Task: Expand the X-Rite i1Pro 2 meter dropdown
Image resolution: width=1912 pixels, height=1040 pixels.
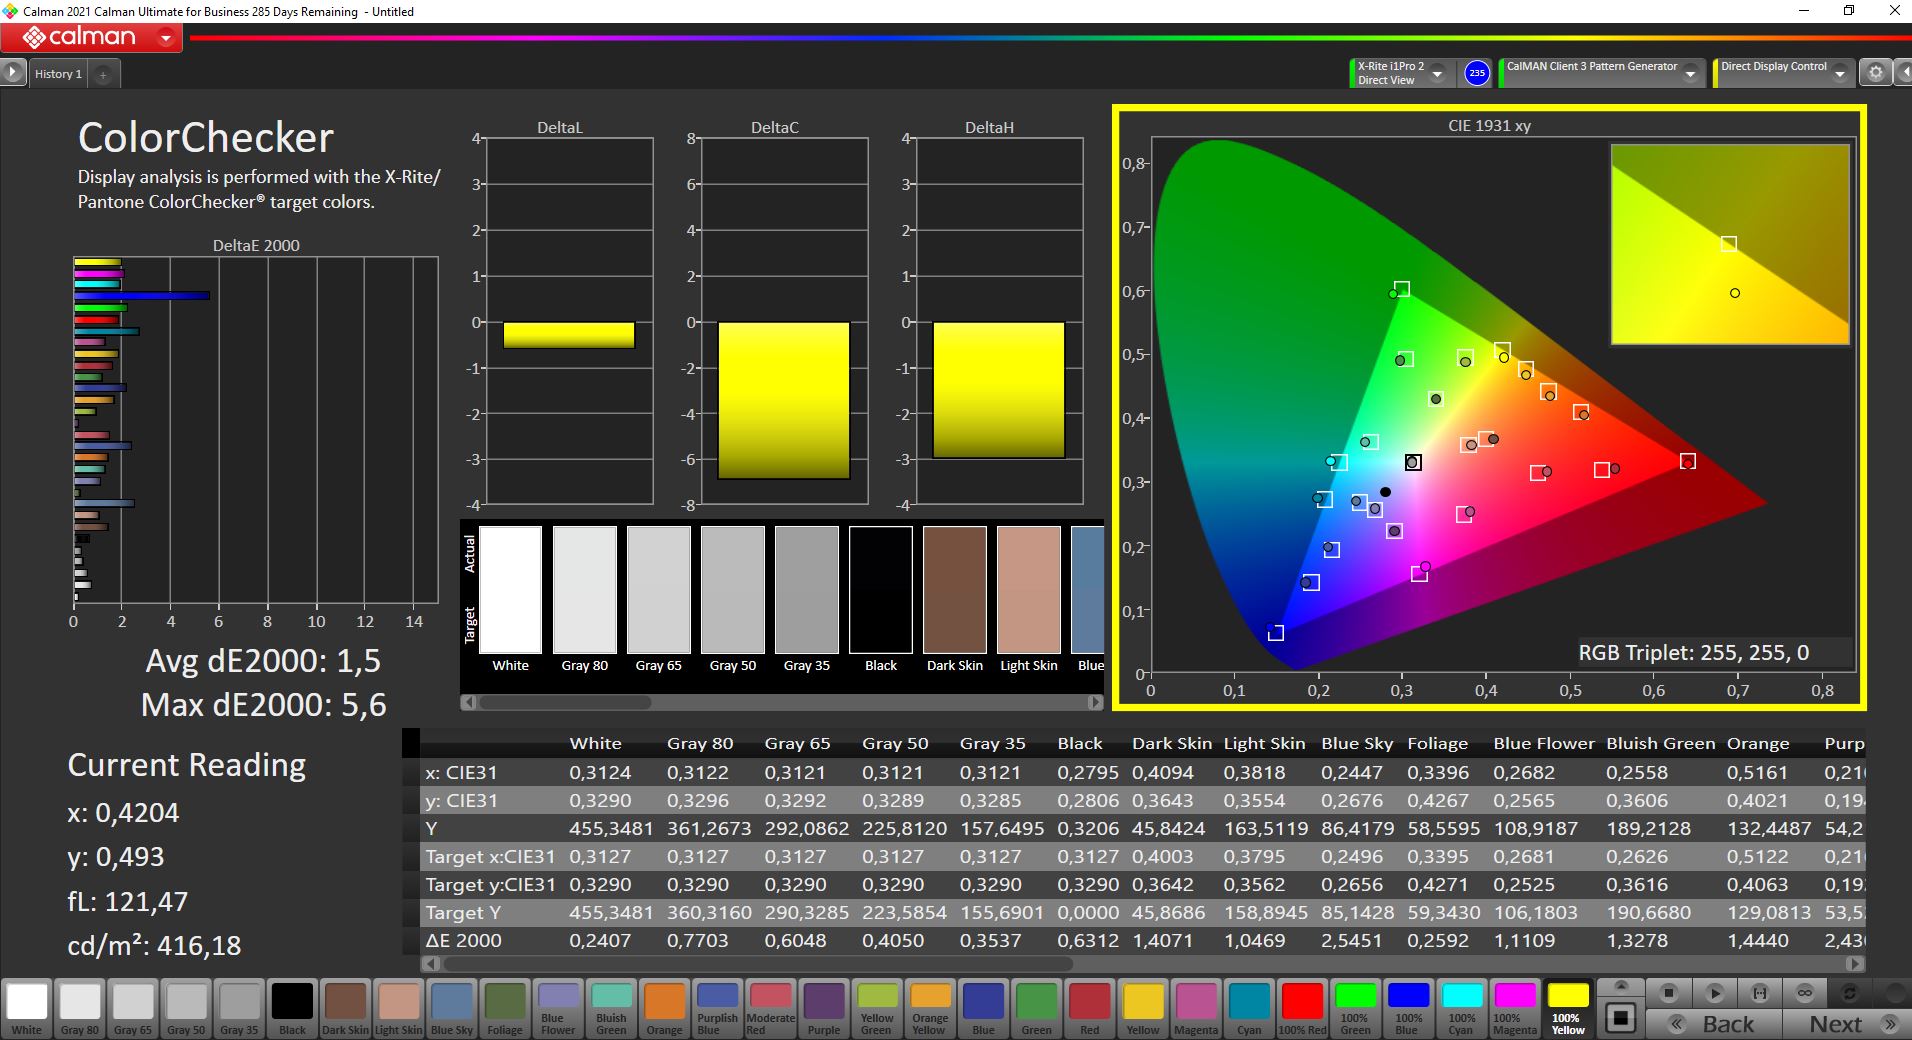Action: pos(1437,74)
